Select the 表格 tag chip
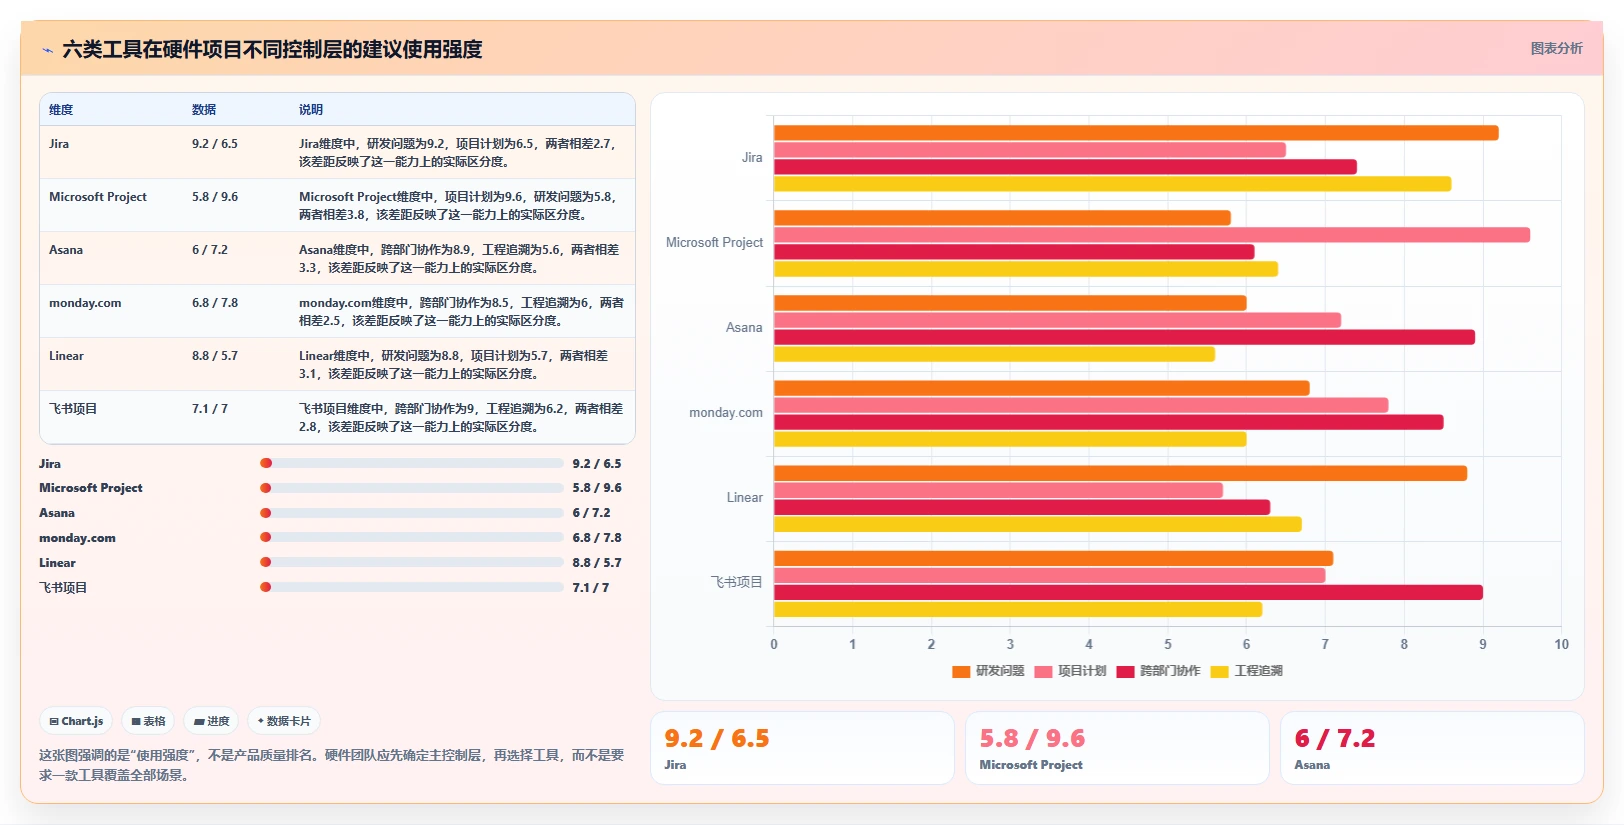 pos(148,721)
